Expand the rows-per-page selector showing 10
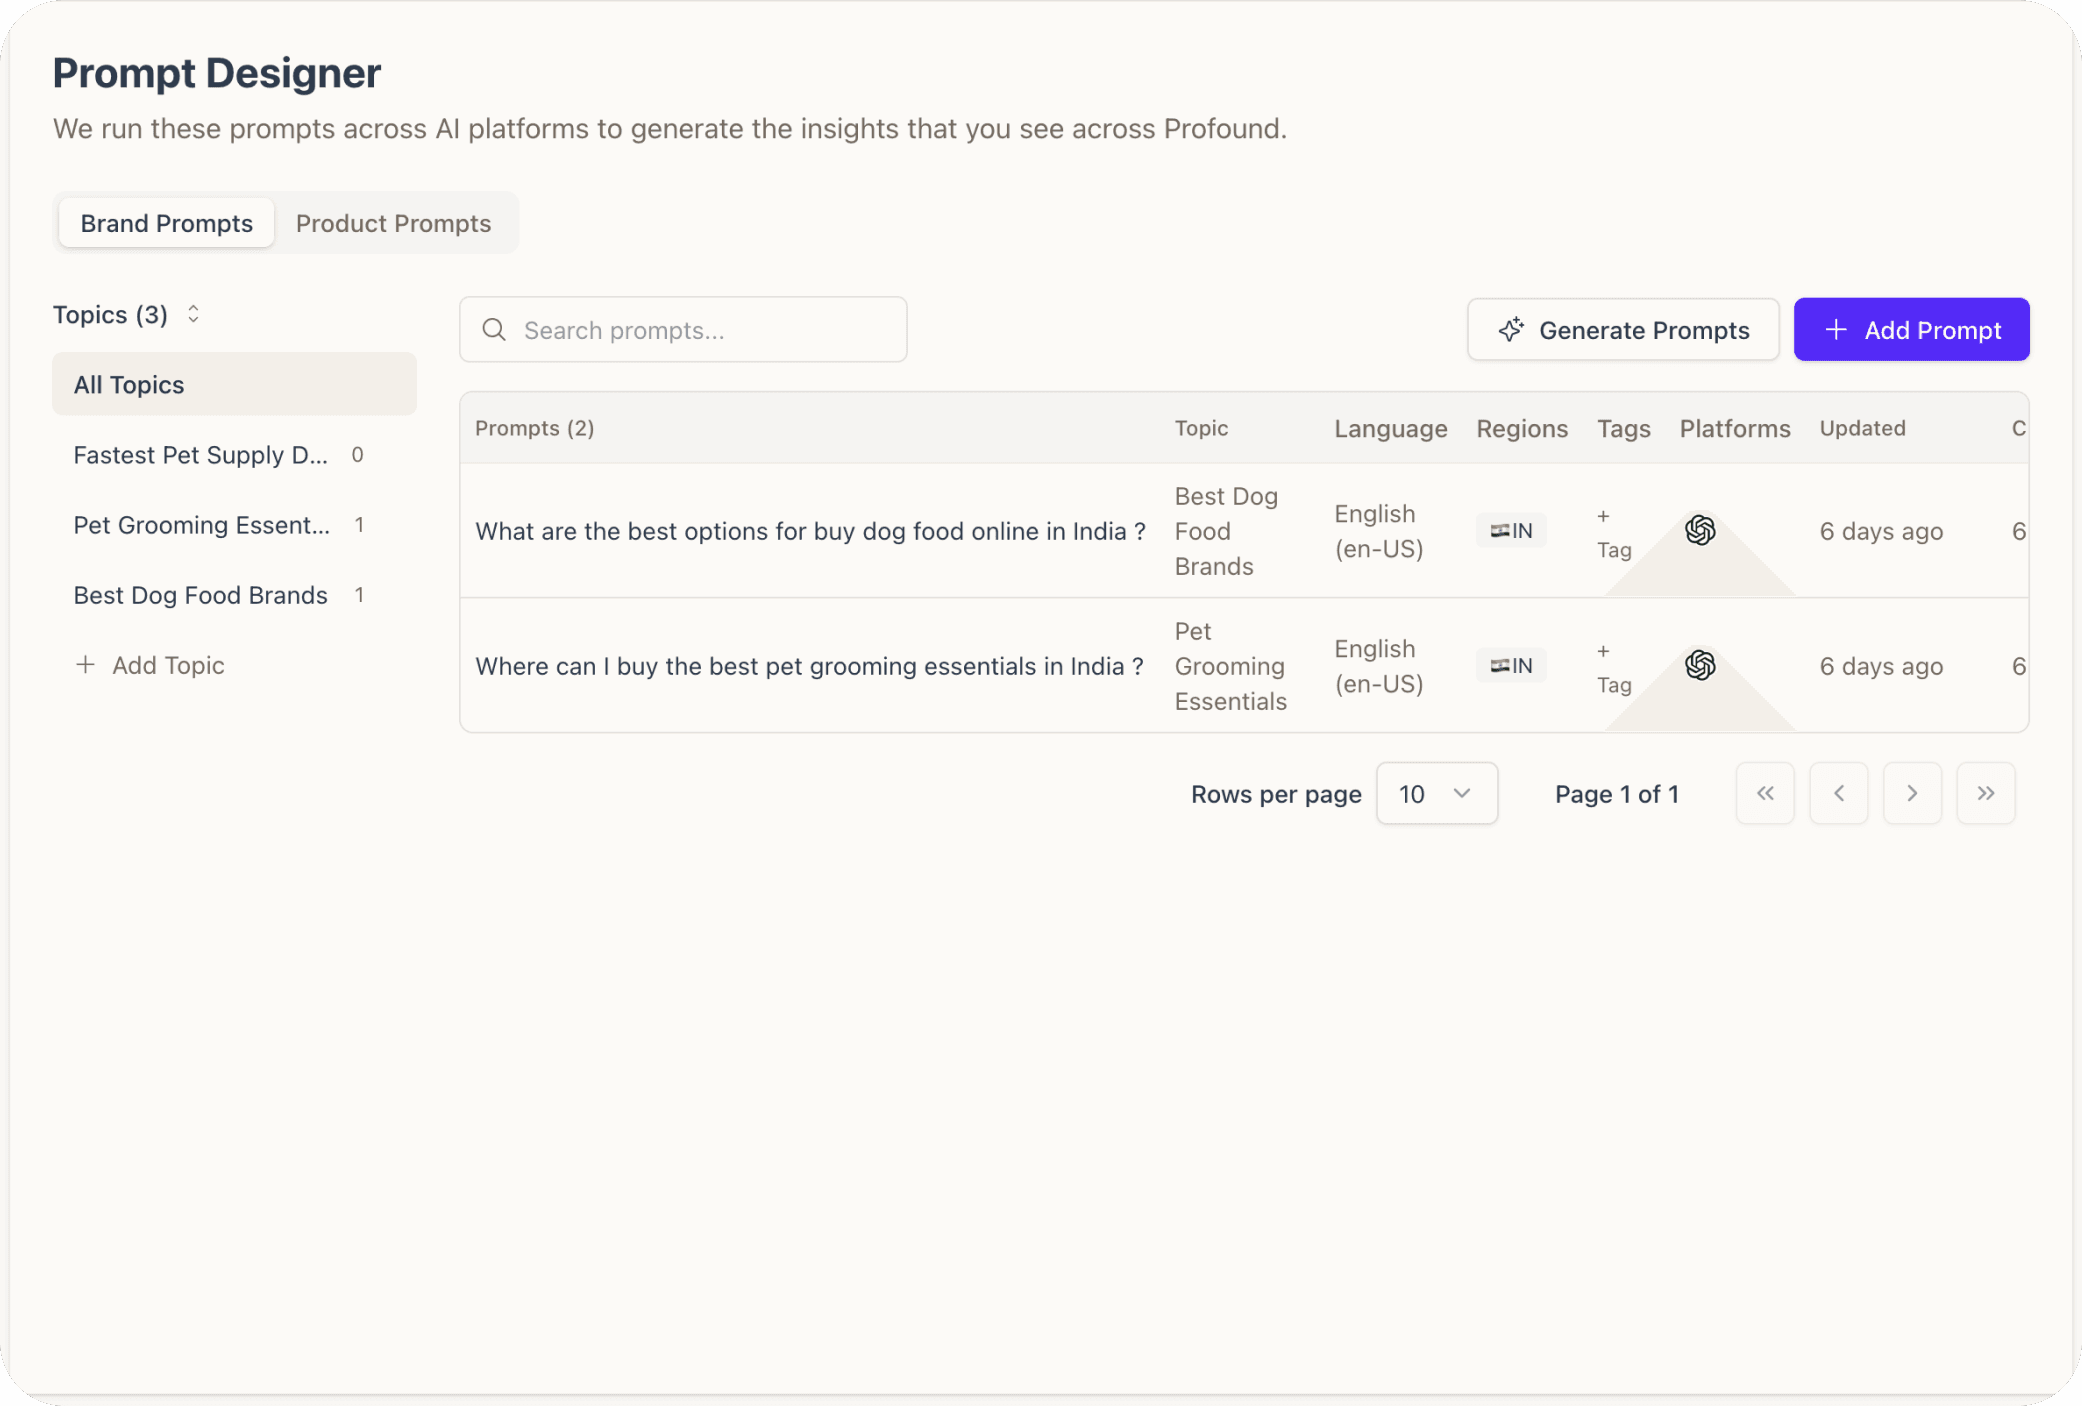The width and height of the screenshot is (2082, 1406). (1436, 793)
